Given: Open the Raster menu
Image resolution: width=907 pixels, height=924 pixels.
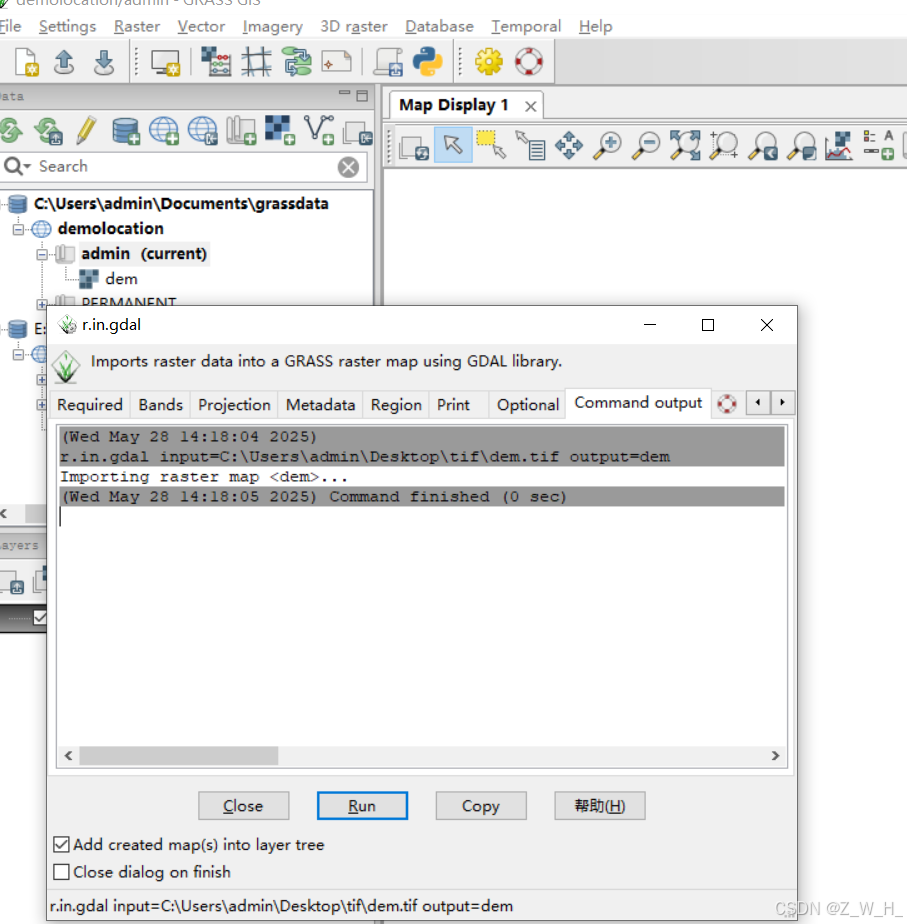Looking at the screenshot, I should pyautogui.click(x=137, y=27).
